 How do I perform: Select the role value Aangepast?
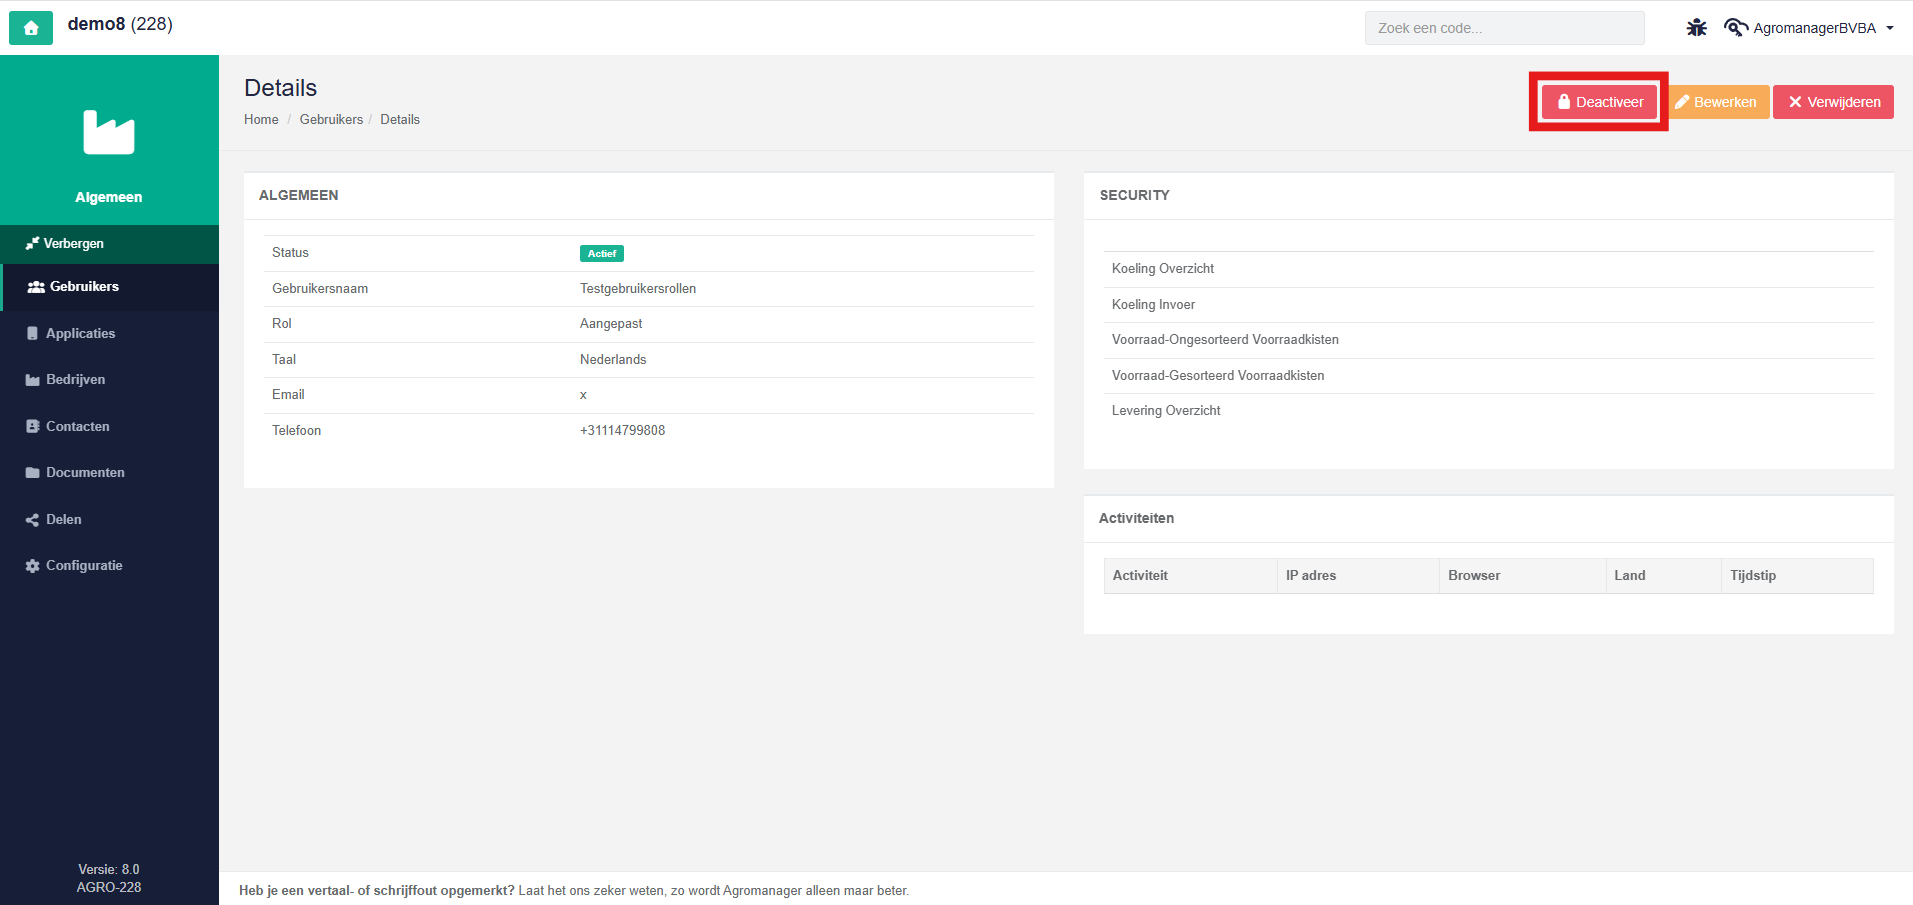click(611, 324)
